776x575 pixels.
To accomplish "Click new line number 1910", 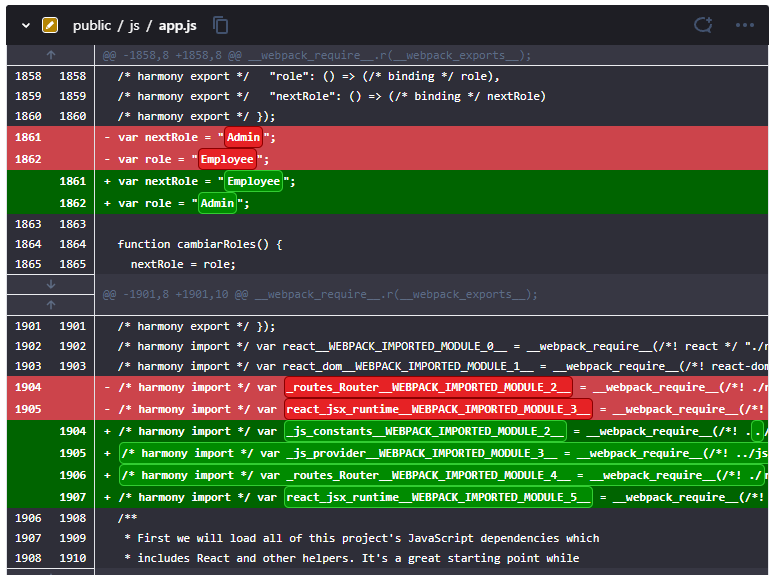I will pos(72,558).
